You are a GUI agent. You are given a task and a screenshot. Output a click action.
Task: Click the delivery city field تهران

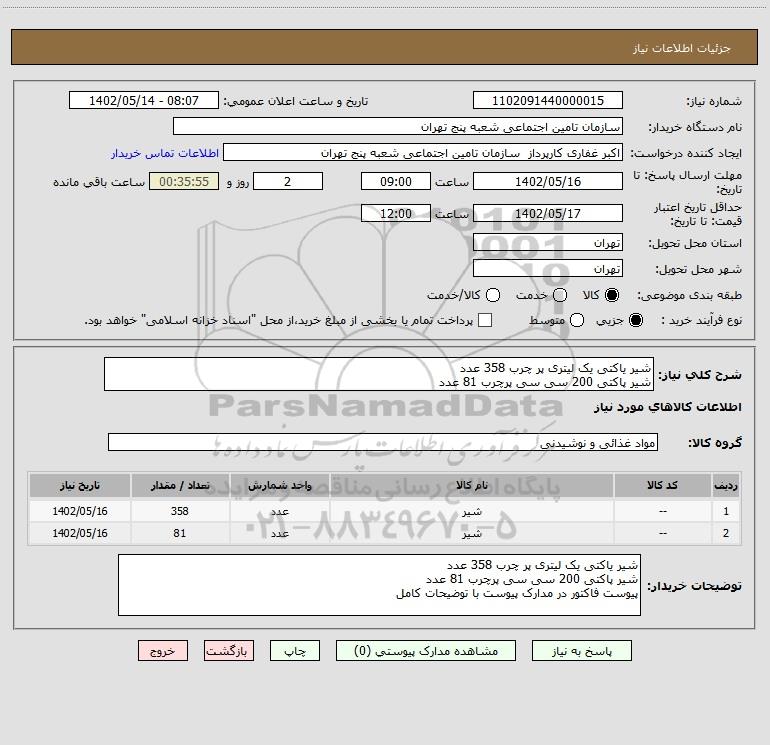point(548,269)
